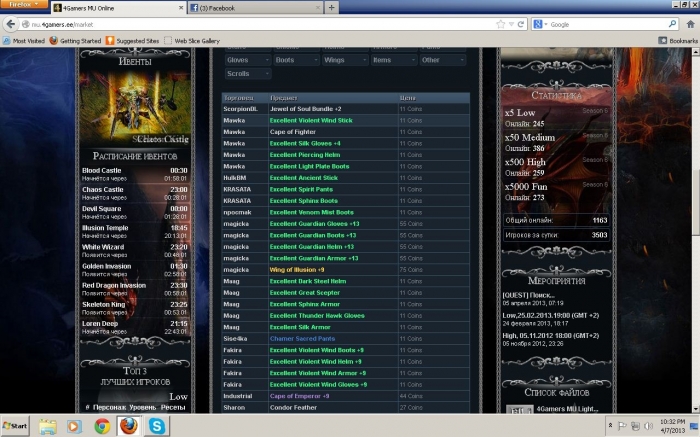Expand the Wings category dropdown

[x=344, y=60]
